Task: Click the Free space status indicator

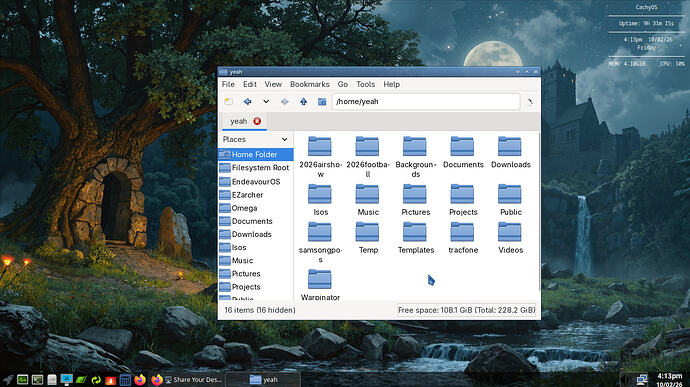Action: tap(466, 310)
